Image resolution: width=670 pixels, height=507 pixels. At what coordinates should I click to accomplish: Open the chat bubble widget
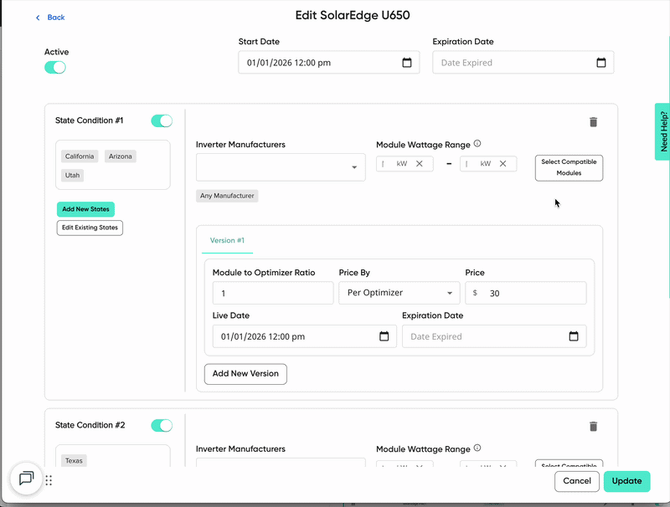(26, 478)
